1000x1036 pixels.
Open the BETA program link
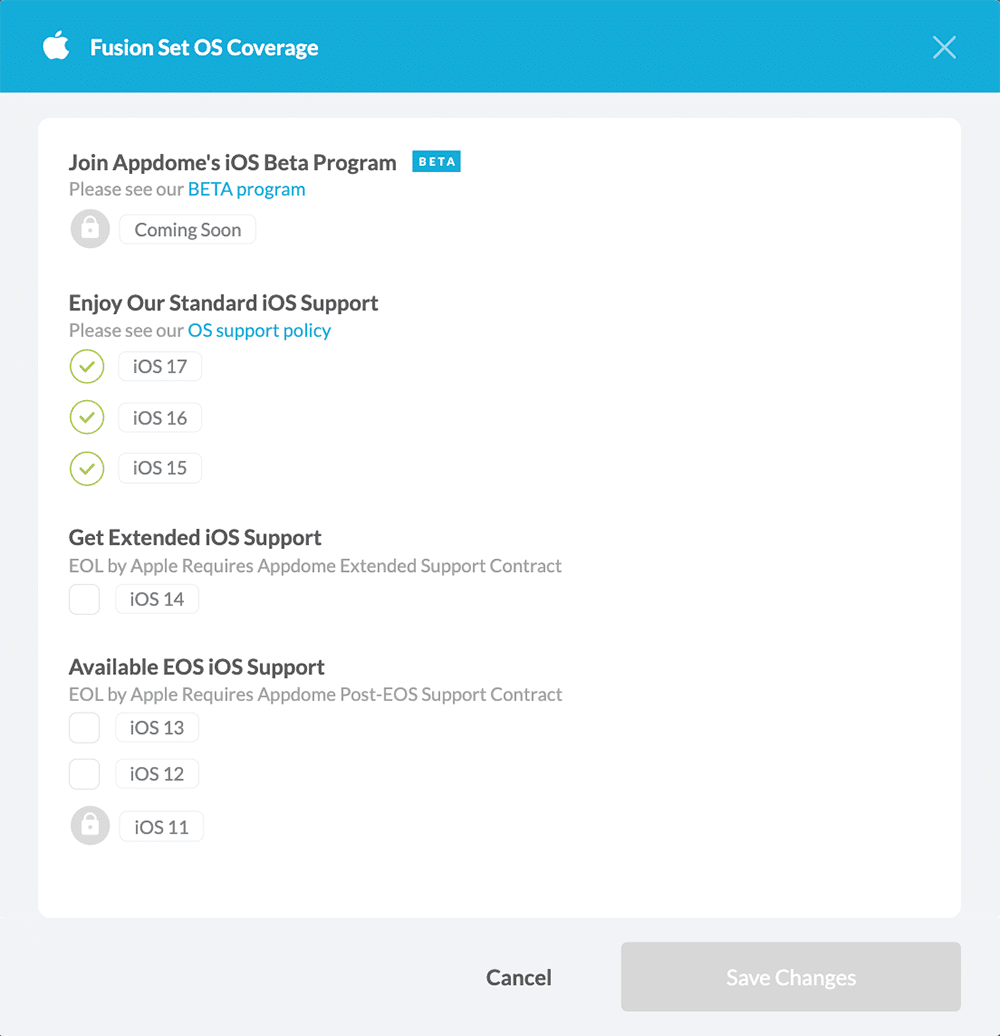point(246,189)
